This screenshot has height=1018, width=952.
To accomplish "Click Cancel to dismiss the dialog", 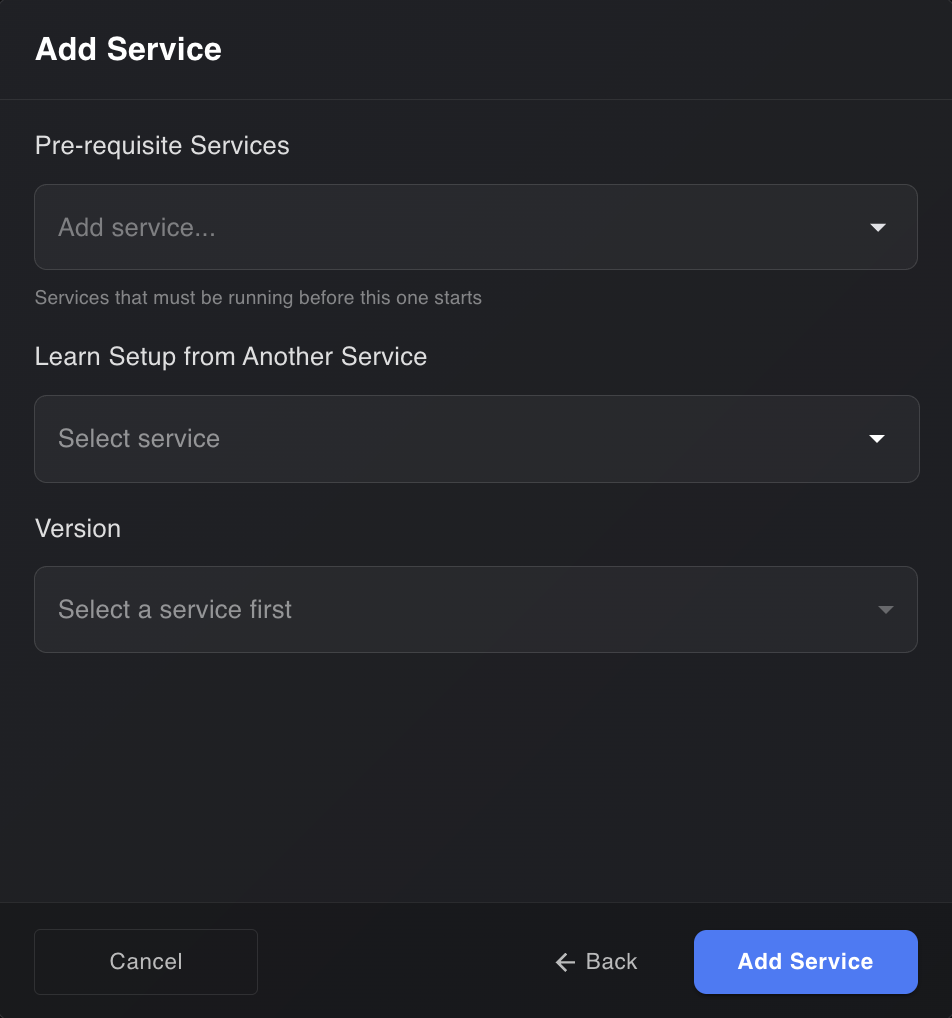I will tap(145, 962).
